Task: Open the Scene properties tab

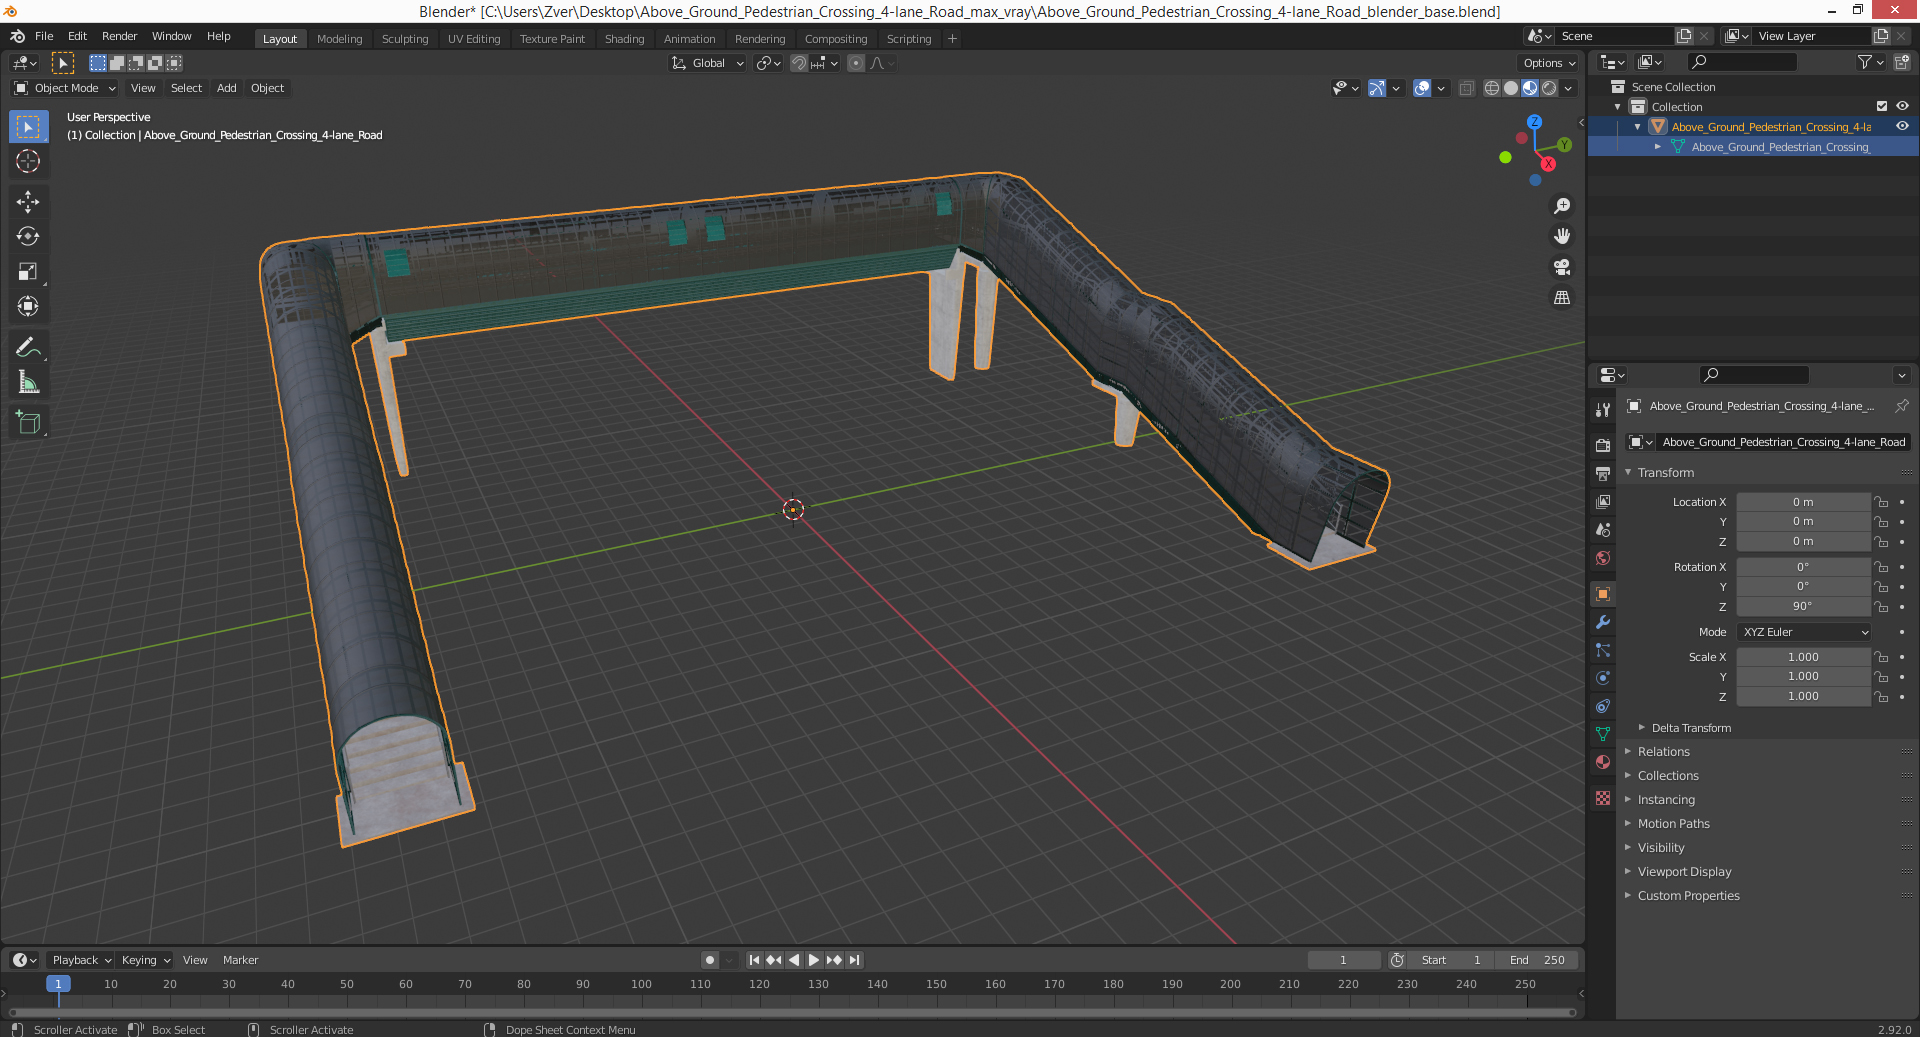Action: (1603, 529)
